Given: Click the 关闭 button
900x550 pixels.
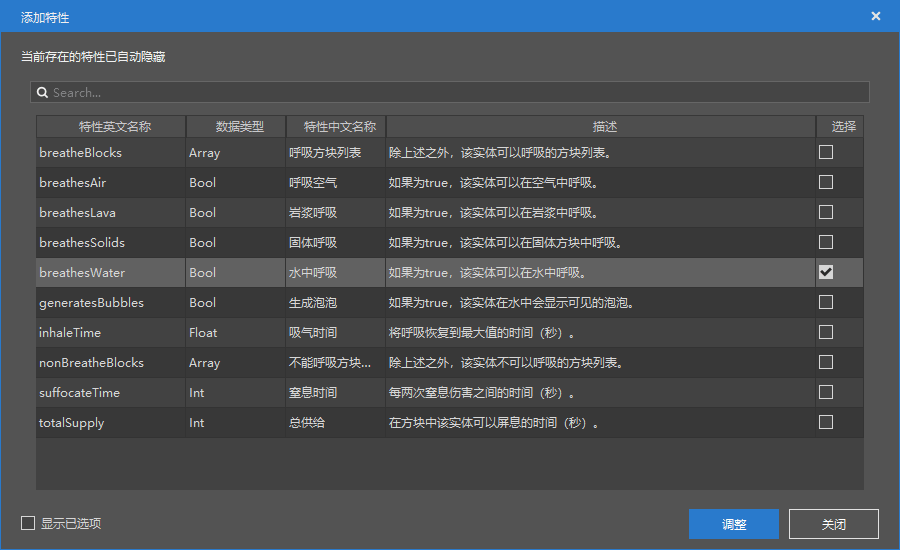Looking at the screenshot, I should coord(833,524).
